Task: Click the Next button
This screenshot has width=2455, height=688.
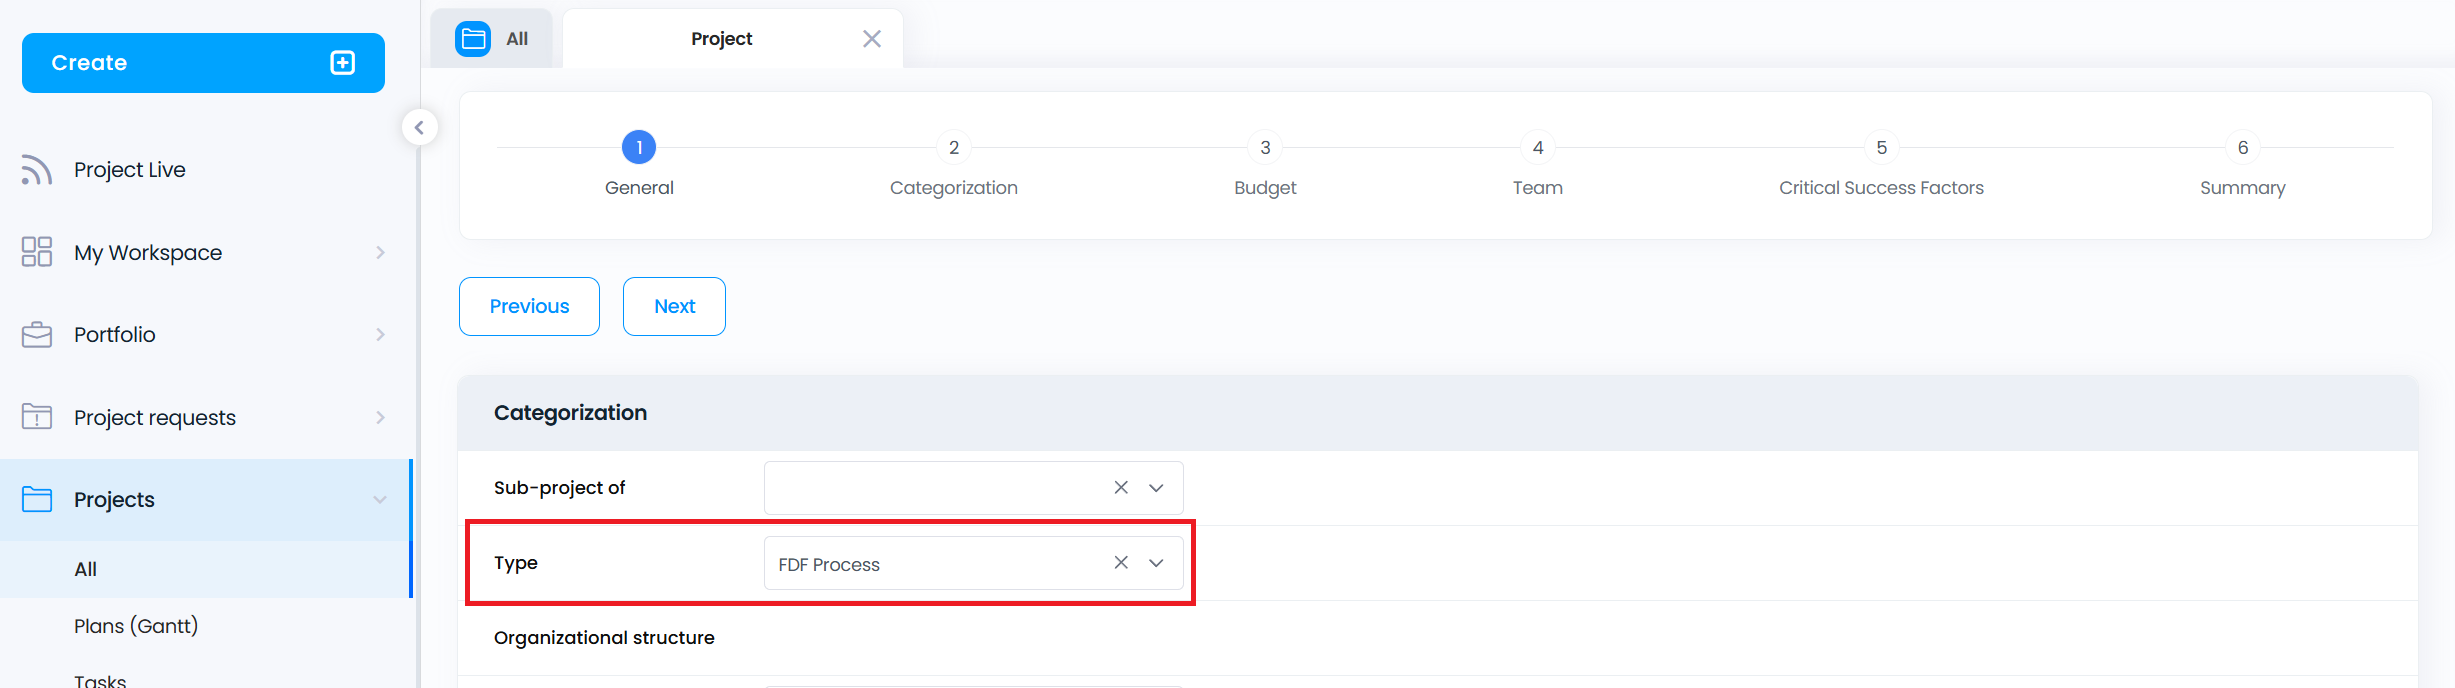Action: [x=674, y=306]
